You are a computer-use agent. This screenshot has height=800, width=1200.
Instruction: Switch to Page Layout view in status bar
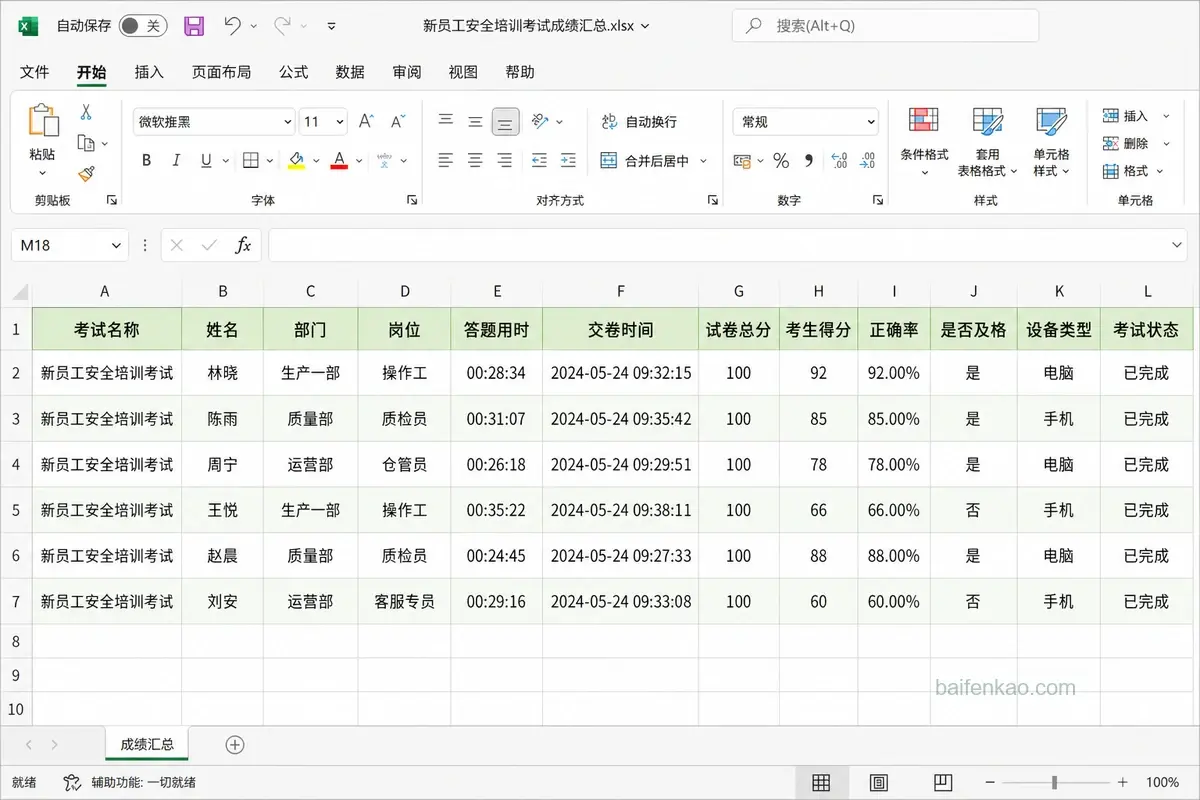pos(879,782)
